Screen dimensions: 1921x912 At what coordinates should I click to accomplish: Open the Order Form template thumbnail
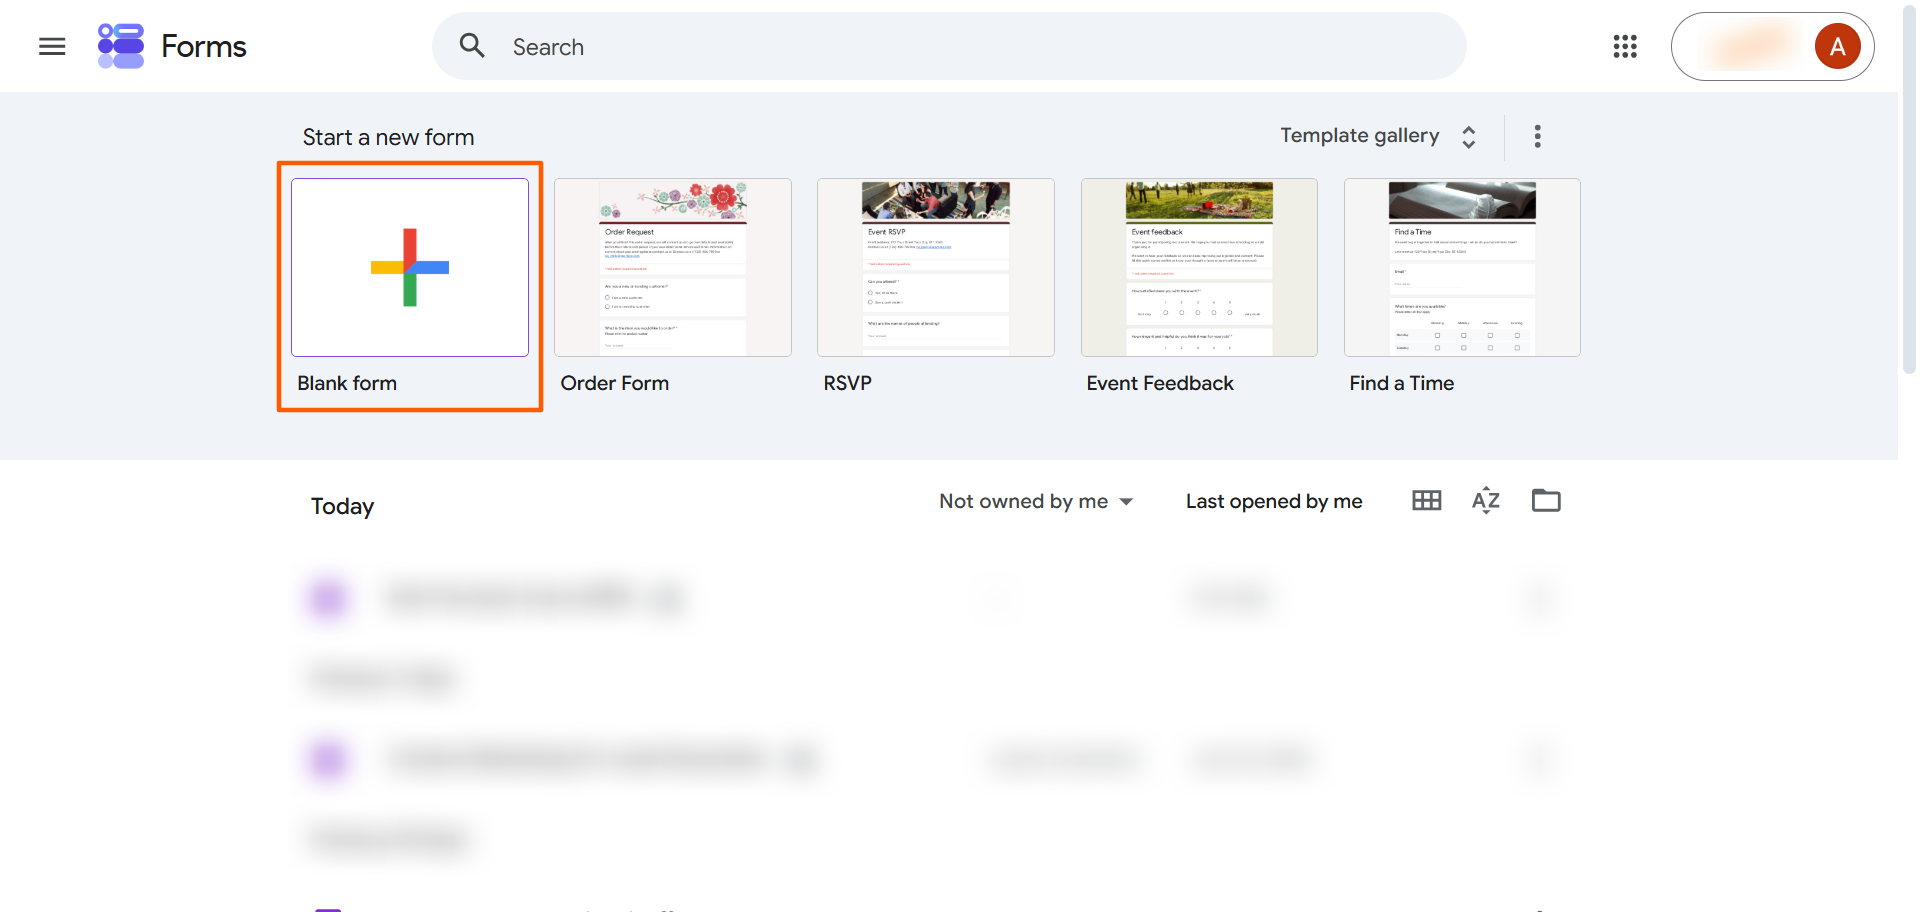673,267
